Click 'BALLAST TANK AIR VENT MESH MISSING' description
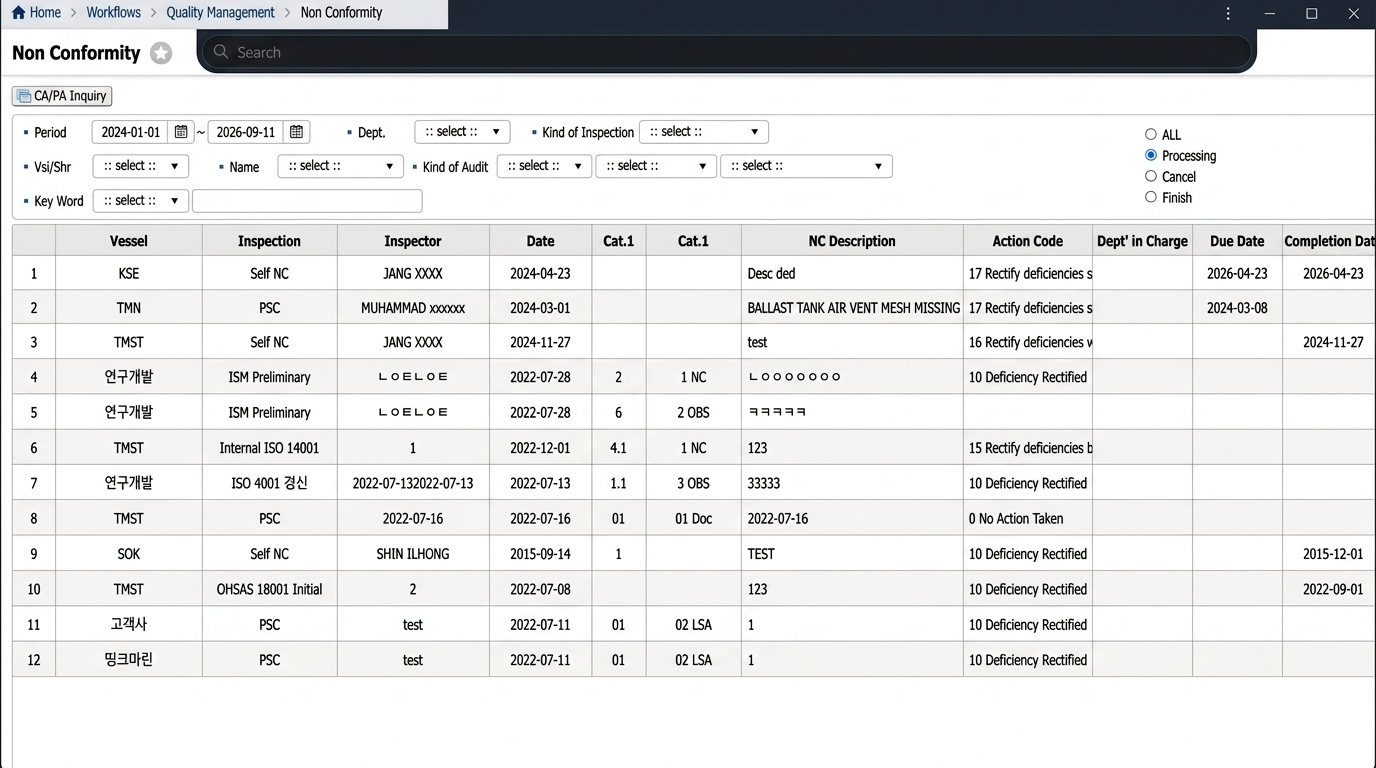This screenshot has height=768, width=1376. (853, 308)
